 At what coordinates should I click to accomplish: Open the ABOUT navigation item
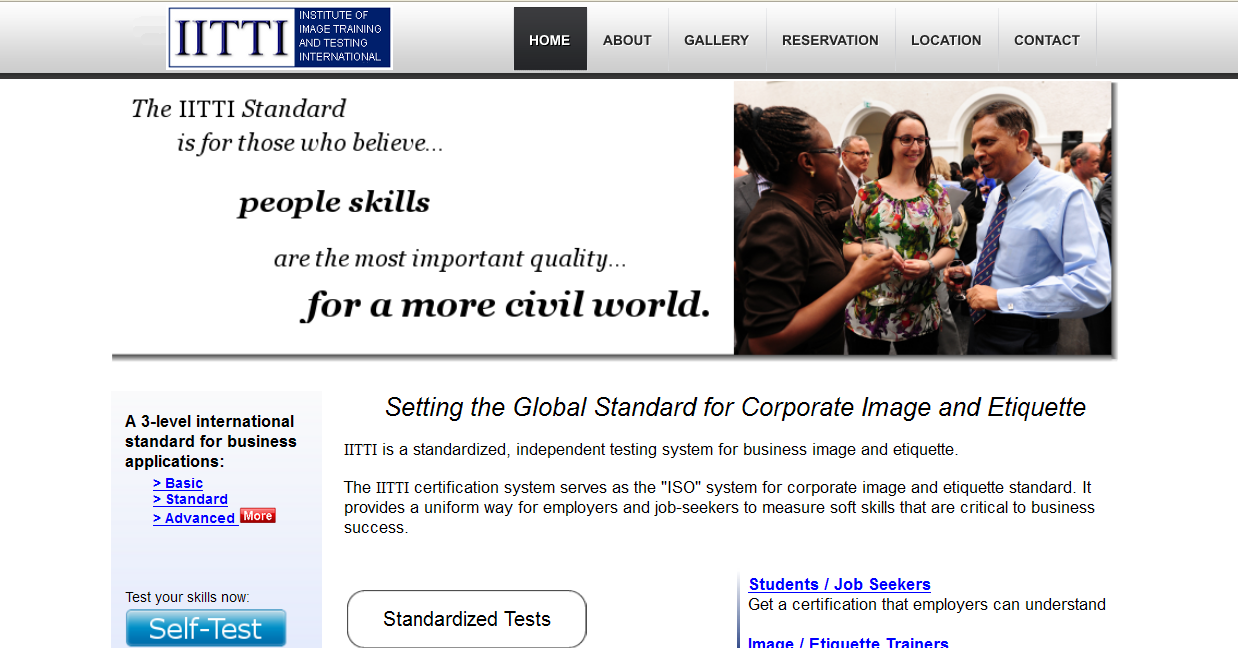(x=627, y=39)
